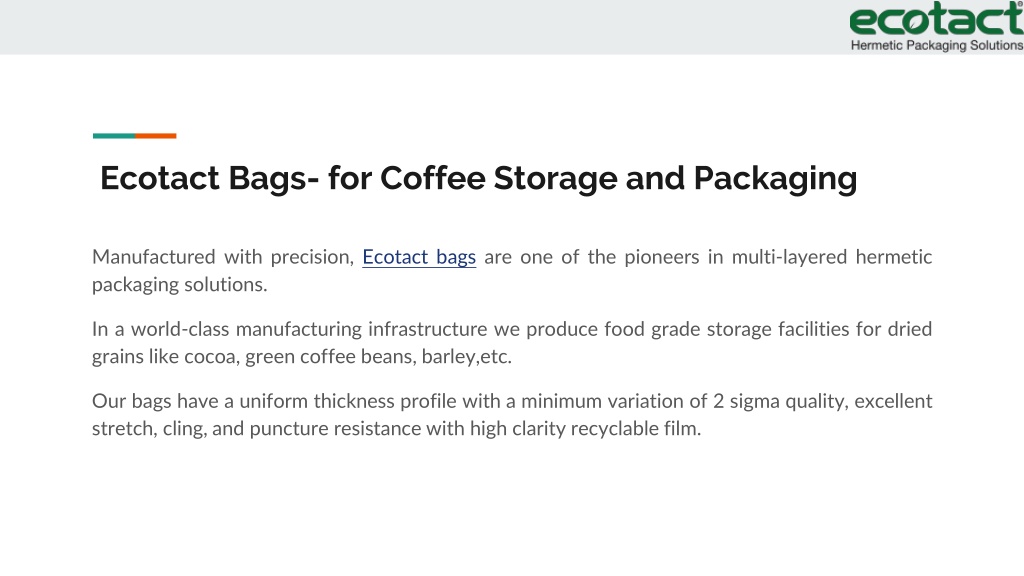The height and width of the screenshot is (576, 1024).
Task: Click the ecotact logo in the header
Action: pos(936,20)
